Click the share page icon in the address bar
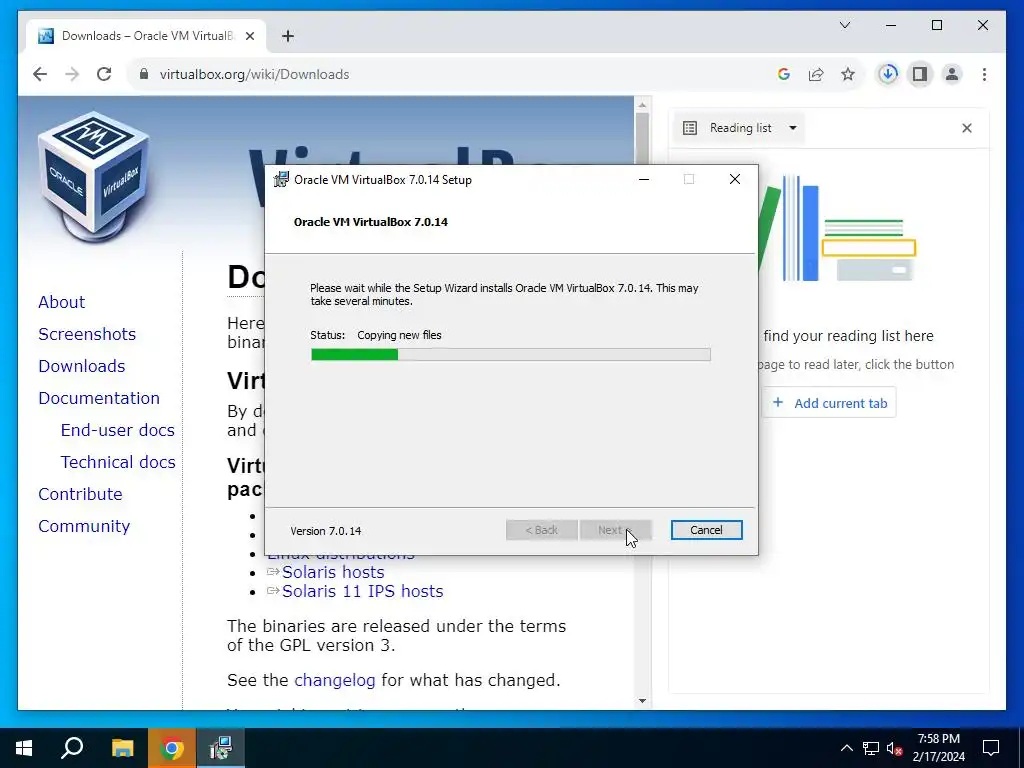The width and height of the screenshot is (1024, 768). 816,74
